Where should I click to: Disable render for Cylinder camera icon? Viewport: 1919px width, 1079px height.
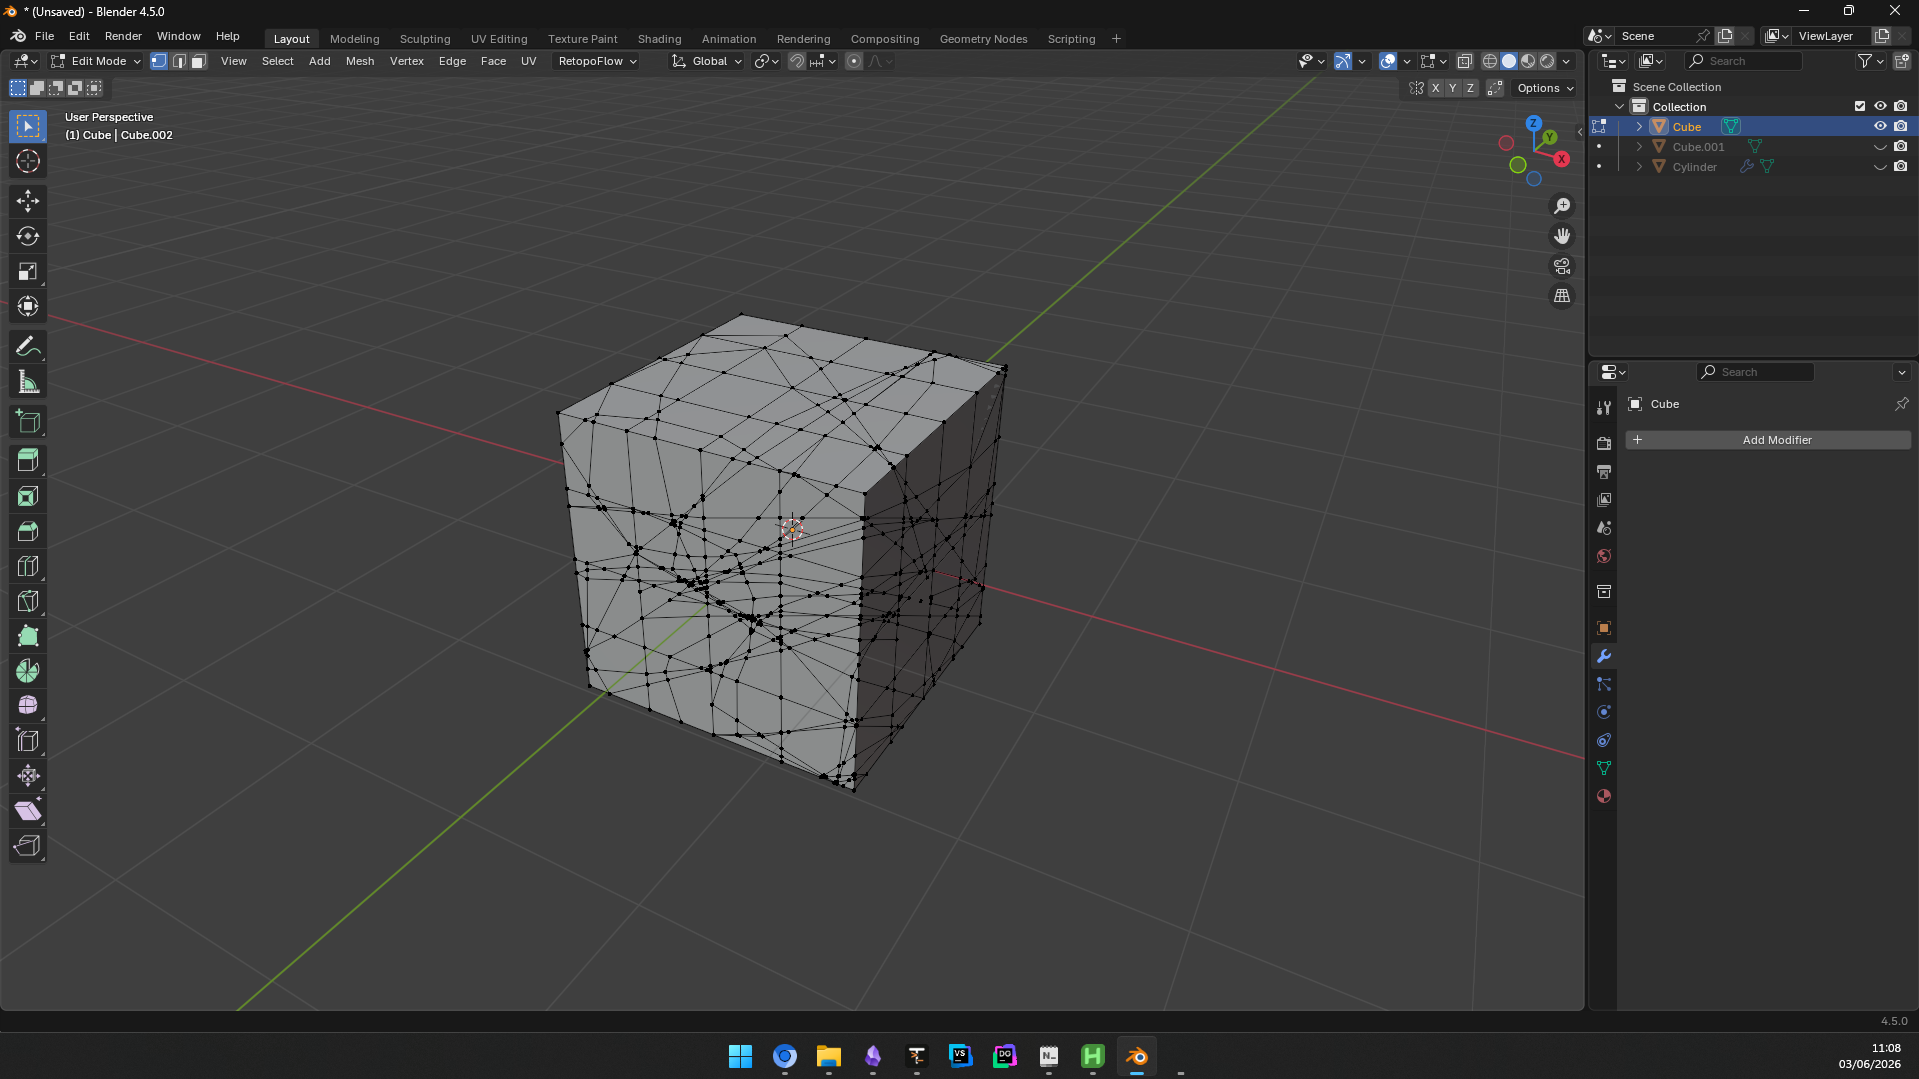[1901, 166]
